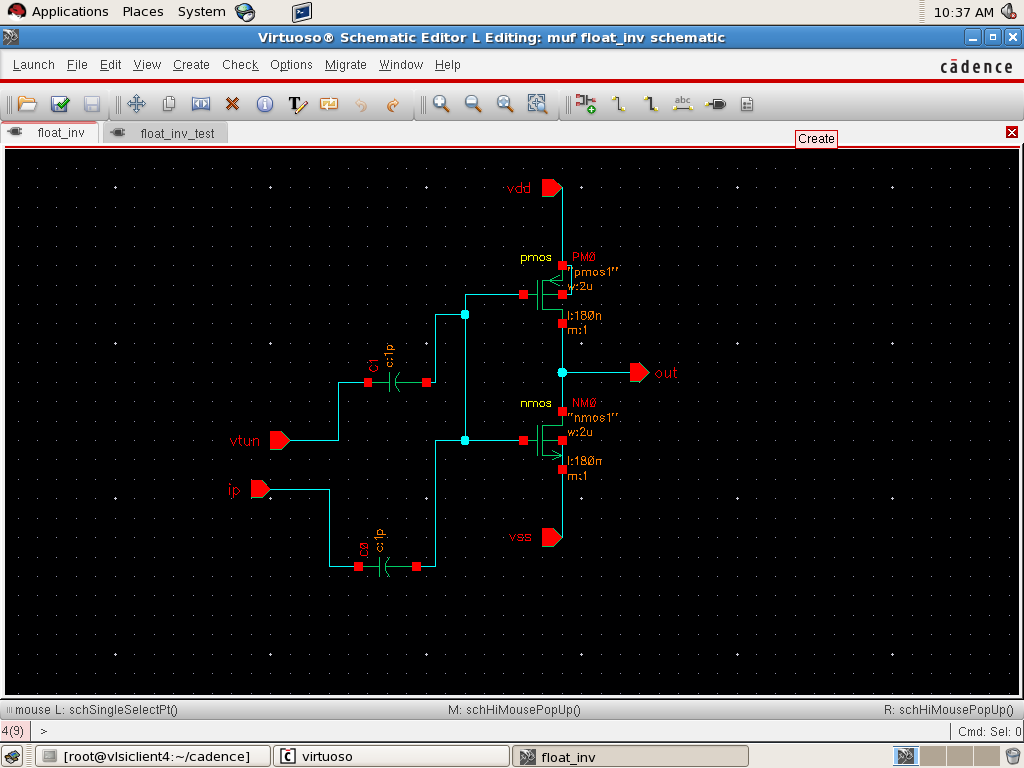Image resolution: width=1024 pixels, height=768 pixels.
Task: Click the show desktop icon in bottom panel
Action: pyautogui.click(x=13, y=756)
